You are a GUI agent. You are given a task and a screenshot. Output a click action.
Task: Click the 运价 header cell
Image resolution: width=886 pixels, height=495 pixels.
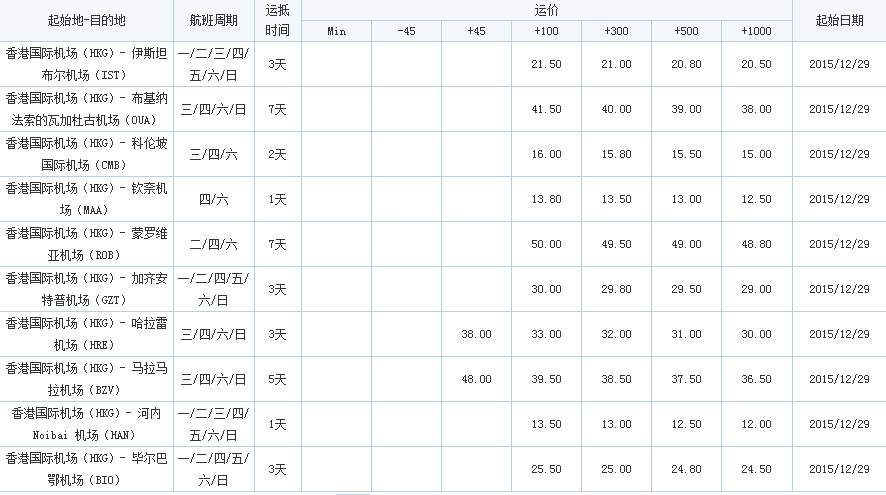point(546,10)
